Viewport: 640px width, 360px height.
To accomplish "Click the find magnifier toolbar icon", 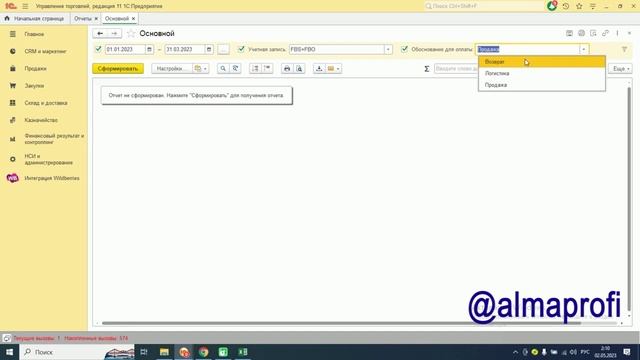I will pos(223,69).
